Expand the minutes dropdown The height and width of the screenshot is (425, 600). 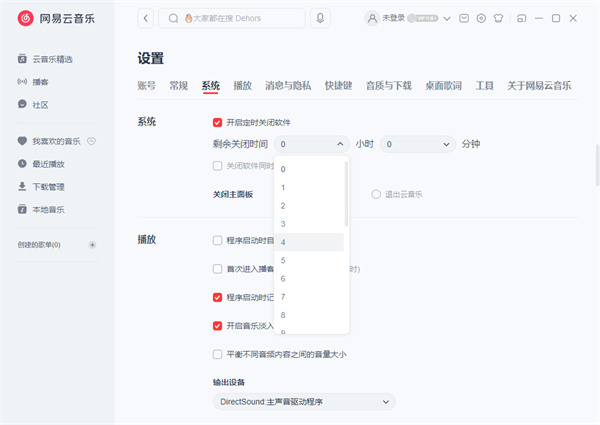(x=416, y=144)
